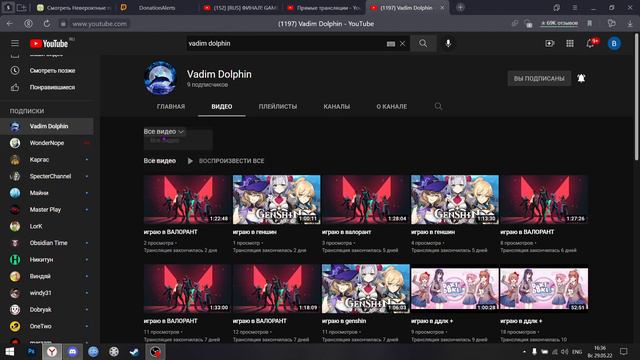This screenshot has width=640, height=360.
Task: Click the page vertical scrollbar
Action: click(x=637, y=96)
